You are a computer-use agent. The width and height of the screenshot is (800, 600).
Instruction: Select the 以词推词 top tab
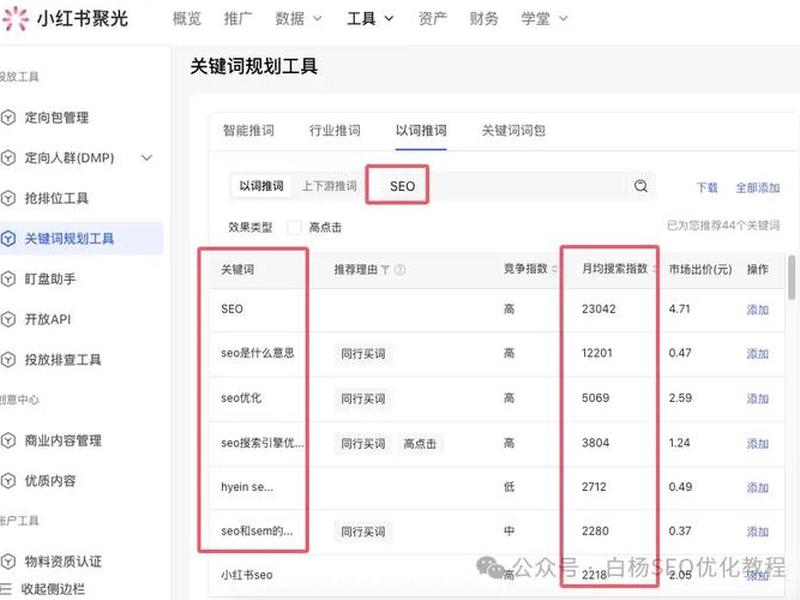421,131
